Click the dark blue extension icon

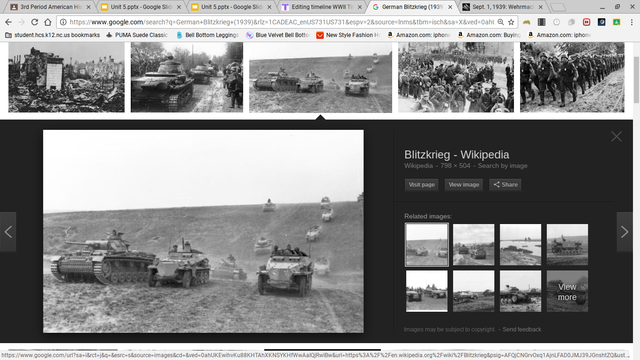click(602, 22)
